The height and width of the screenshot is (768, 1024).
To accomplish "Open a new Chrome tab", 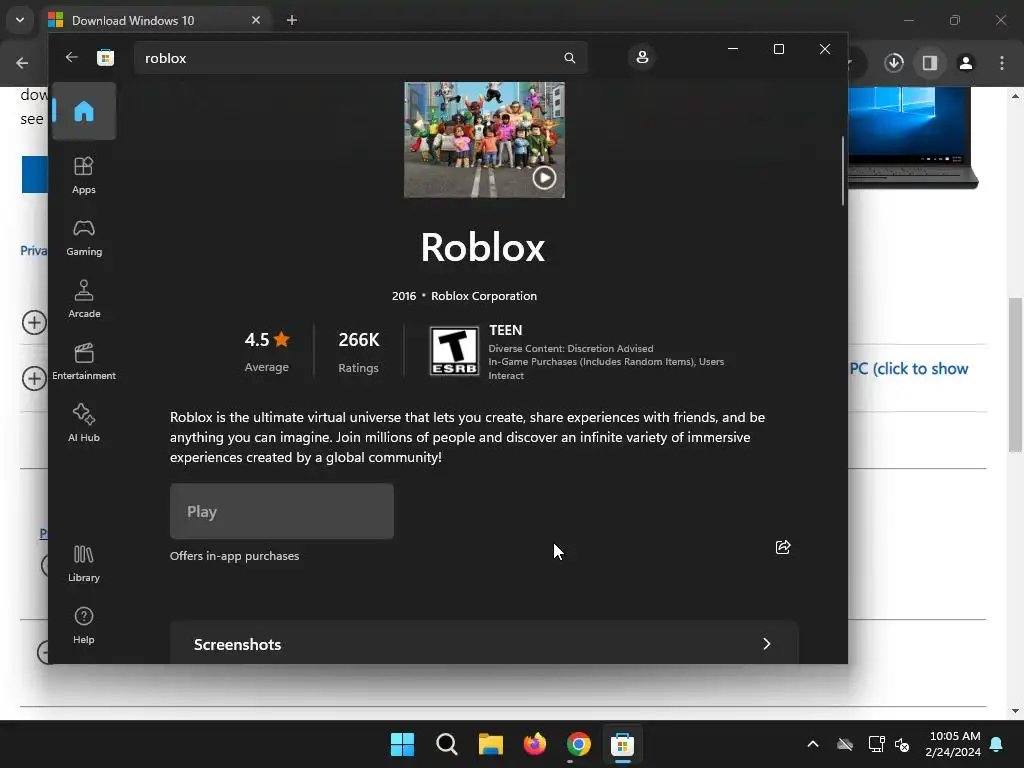I will pyautogui.click(x=292, y=20).
